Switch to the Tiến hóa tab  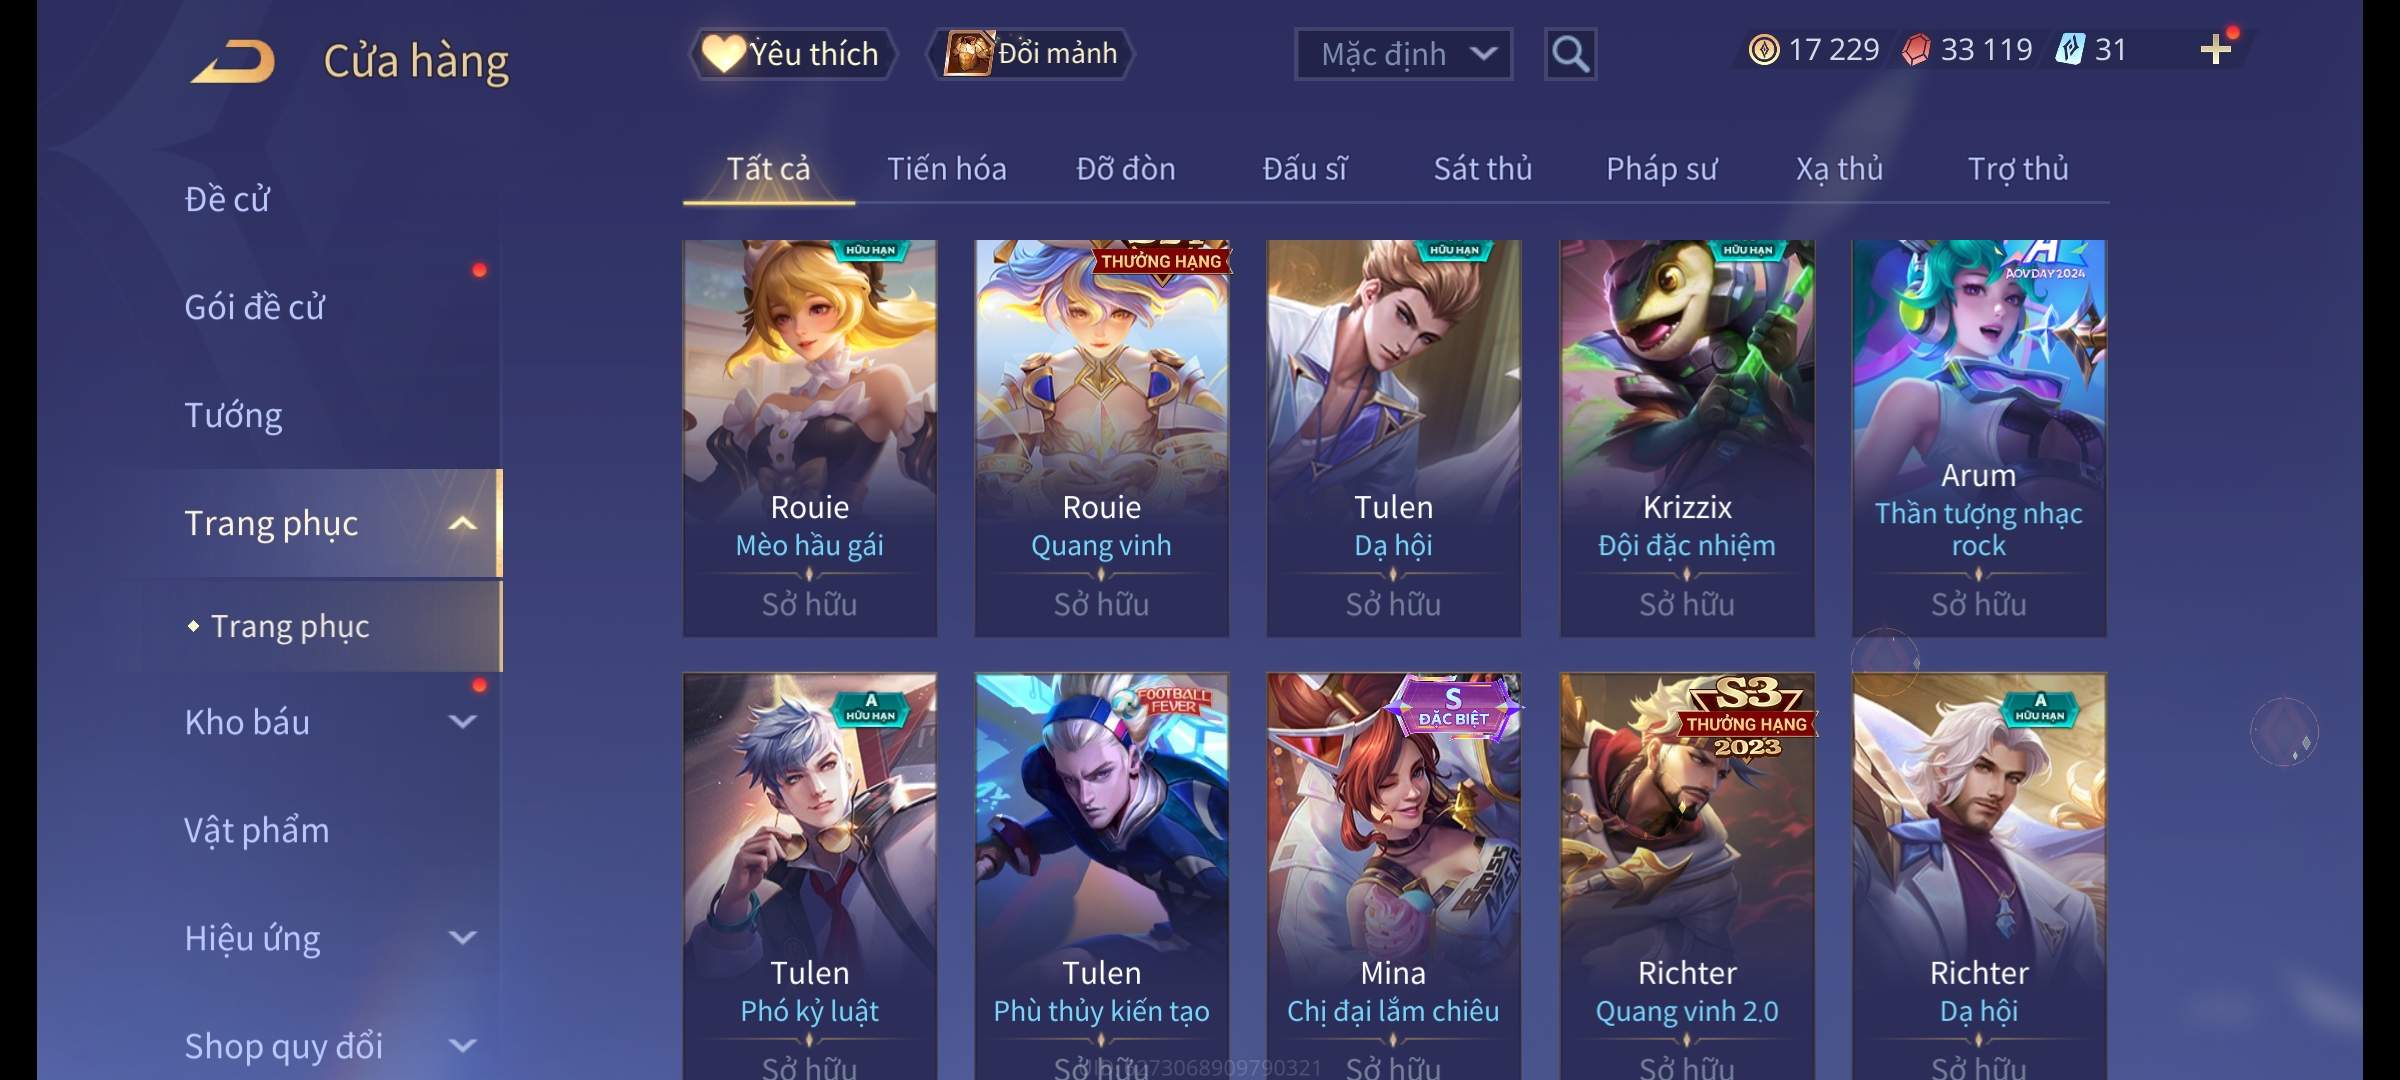pyautogui.click(x=947, y=169)
